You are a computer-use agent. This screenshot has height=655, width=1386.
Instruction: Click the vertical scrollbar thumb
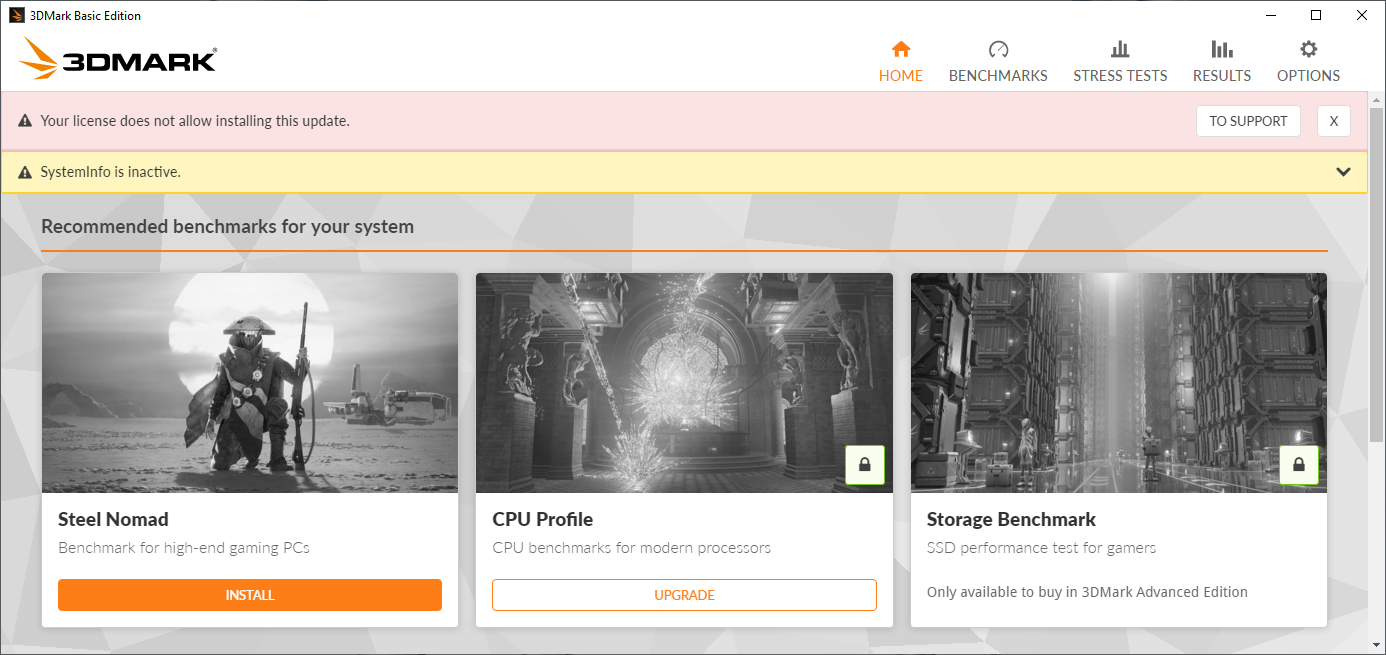point(1377,275)
